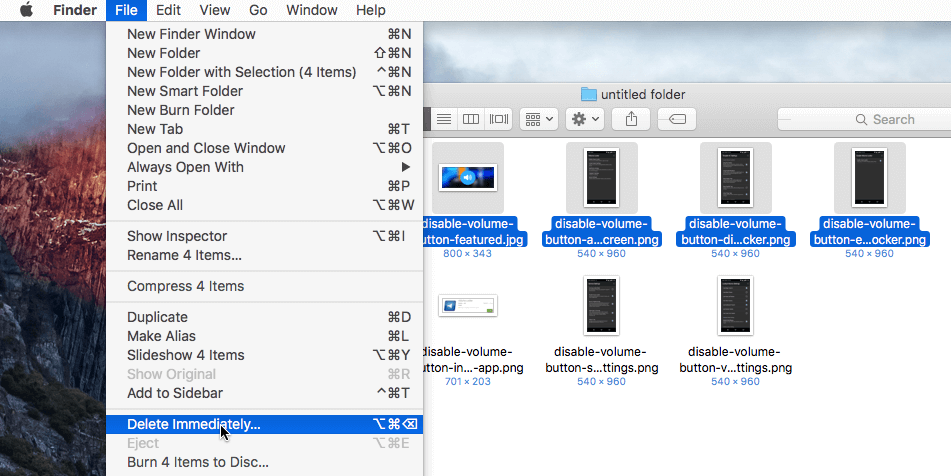951x476 pixels.
Task: Switch to list view in the toolbar
Action: [444, 119]
